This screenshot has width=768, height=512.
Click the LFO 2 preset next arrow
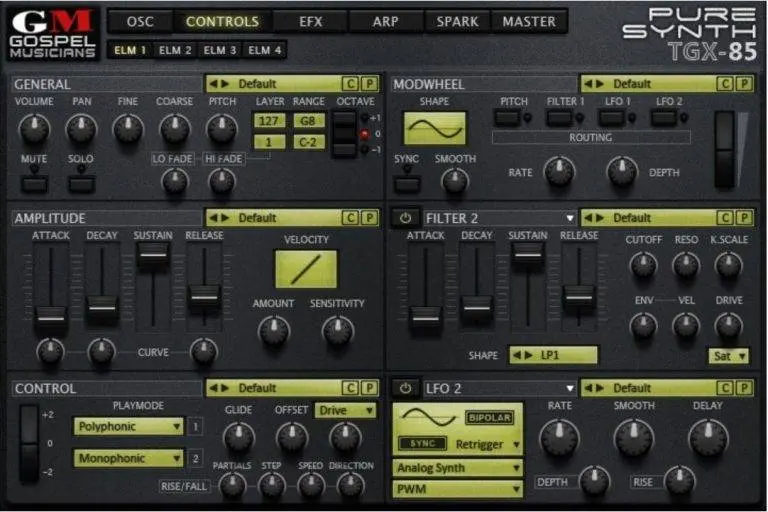coord(600,388)
